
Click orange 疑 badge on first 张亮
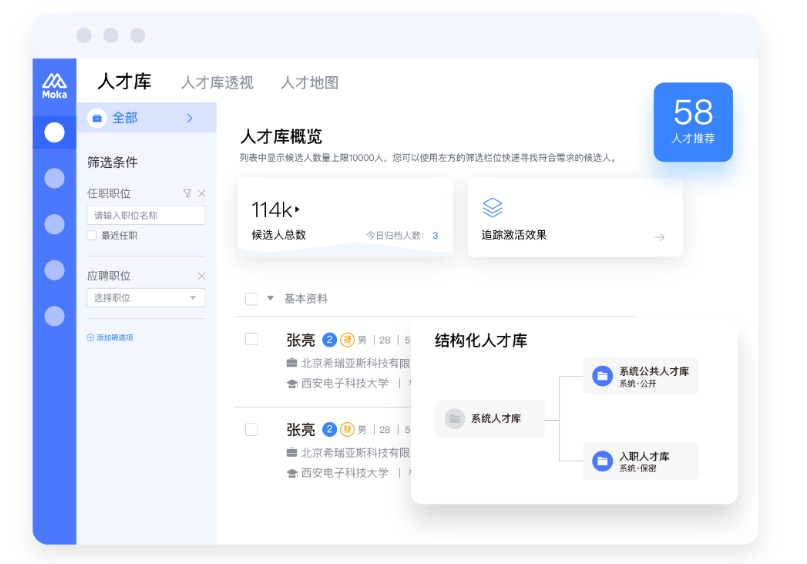pos(347,340)
